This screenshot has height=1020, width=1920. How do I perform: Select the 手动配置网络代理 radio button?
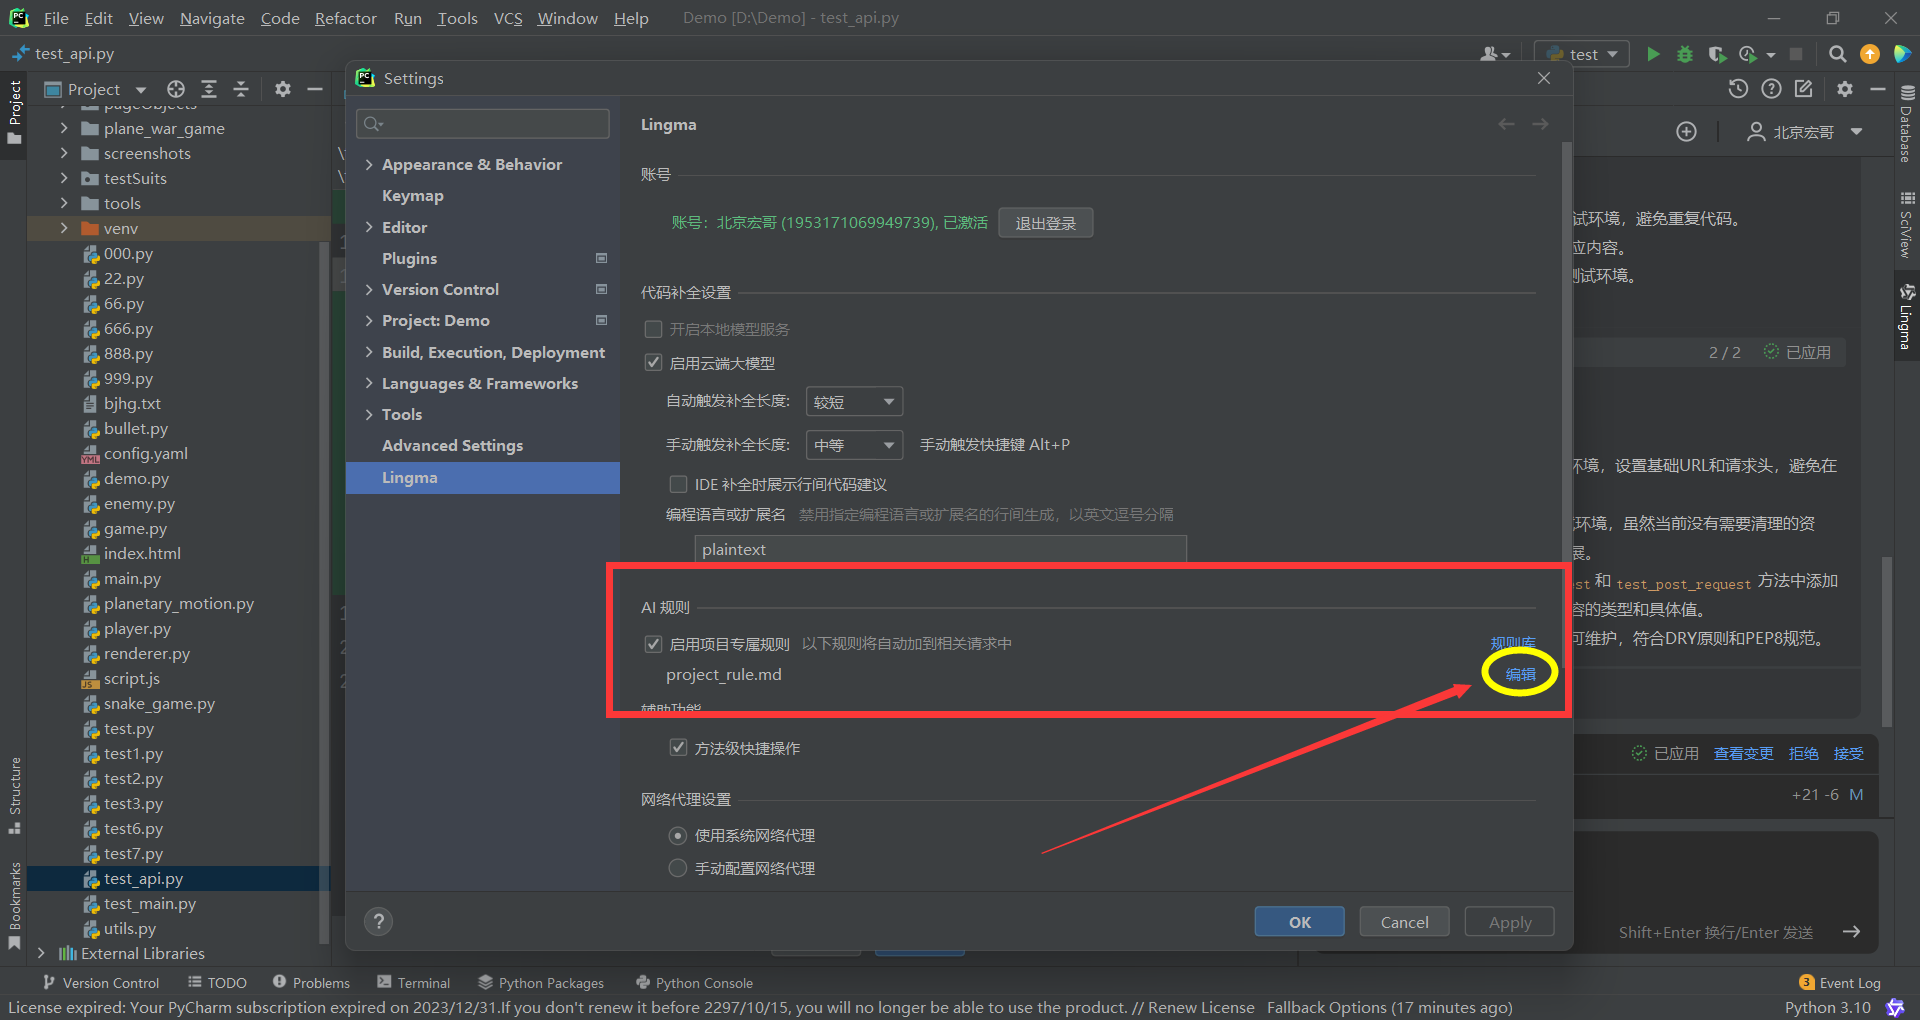(678, 868)
